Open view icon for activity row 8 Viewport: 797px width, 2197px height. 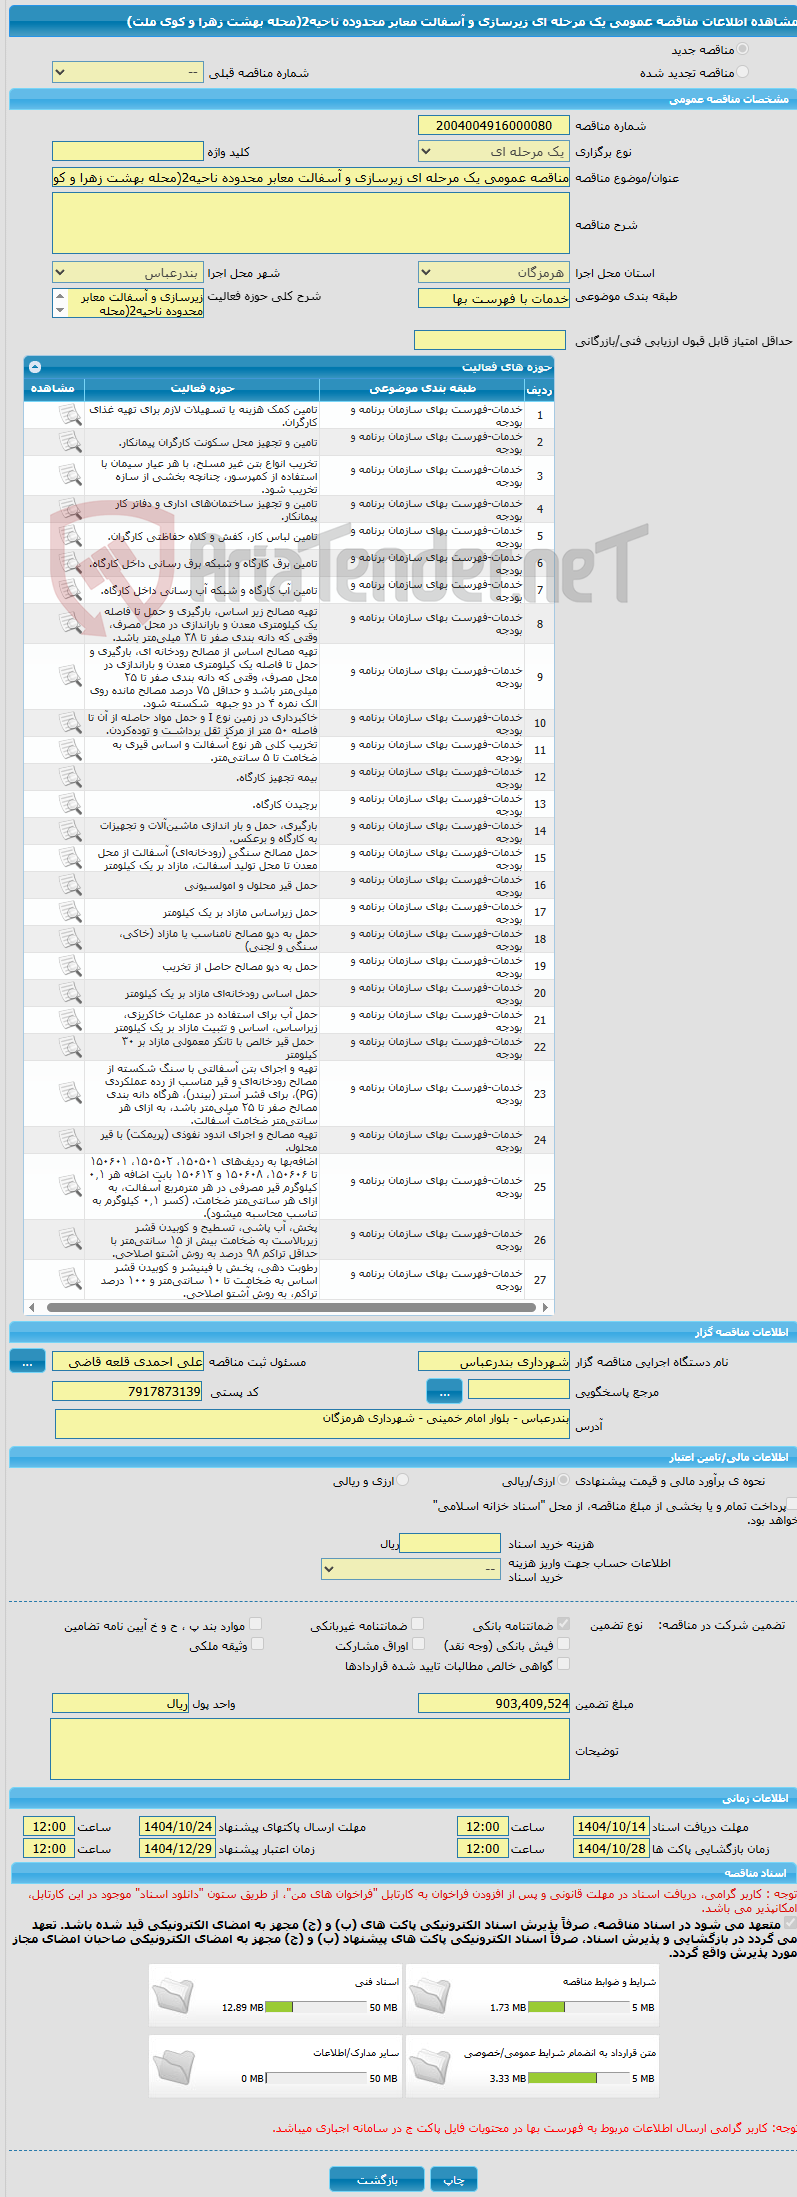[x=70, y=623]
